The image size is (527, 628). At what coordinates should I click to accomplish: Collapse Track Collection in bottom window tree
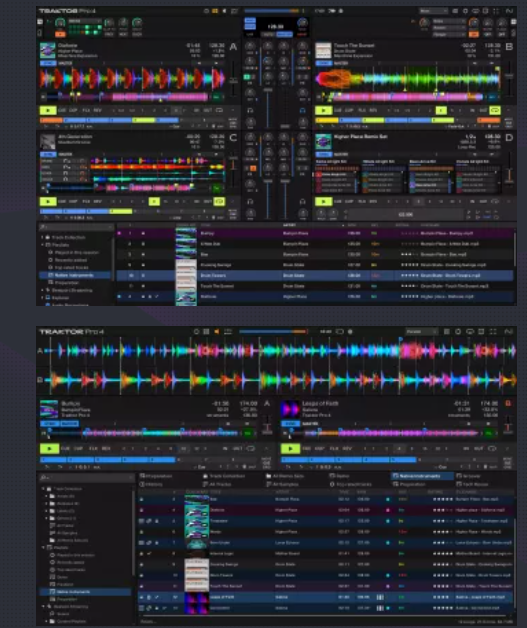pyautogui.click(x=44, y=489)
